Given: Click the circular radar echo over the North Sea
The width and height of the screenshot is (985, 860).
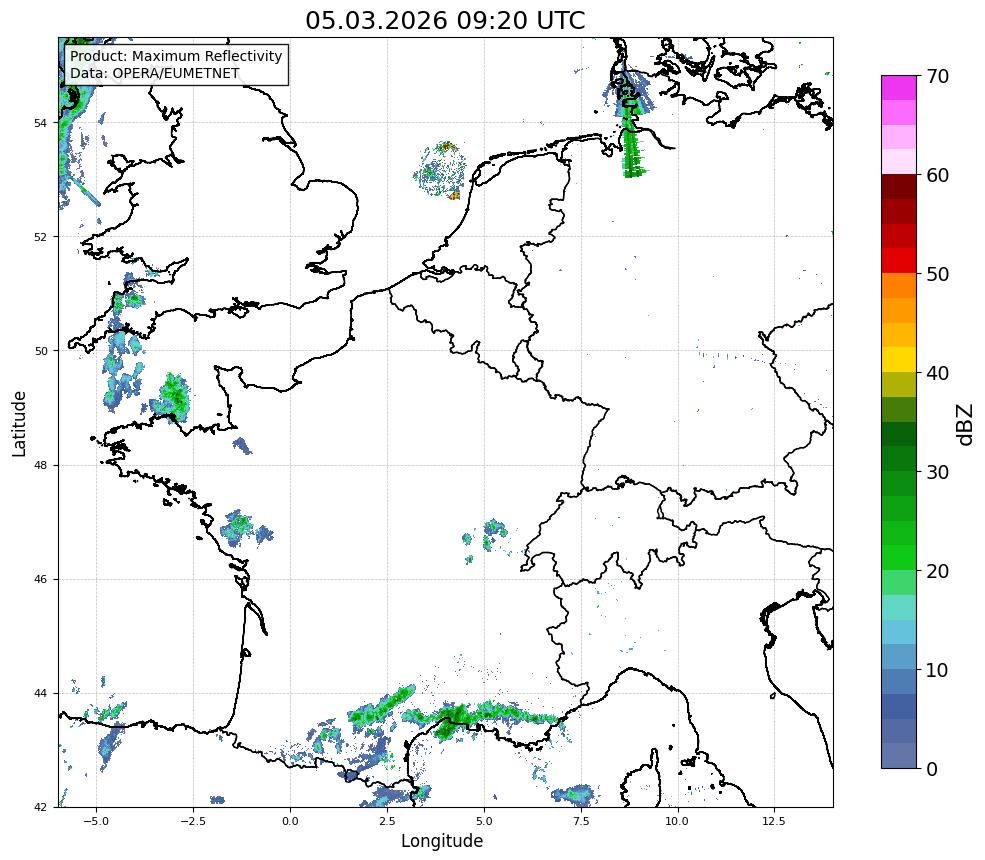Looking at the screenshot, I should point(440,170).
